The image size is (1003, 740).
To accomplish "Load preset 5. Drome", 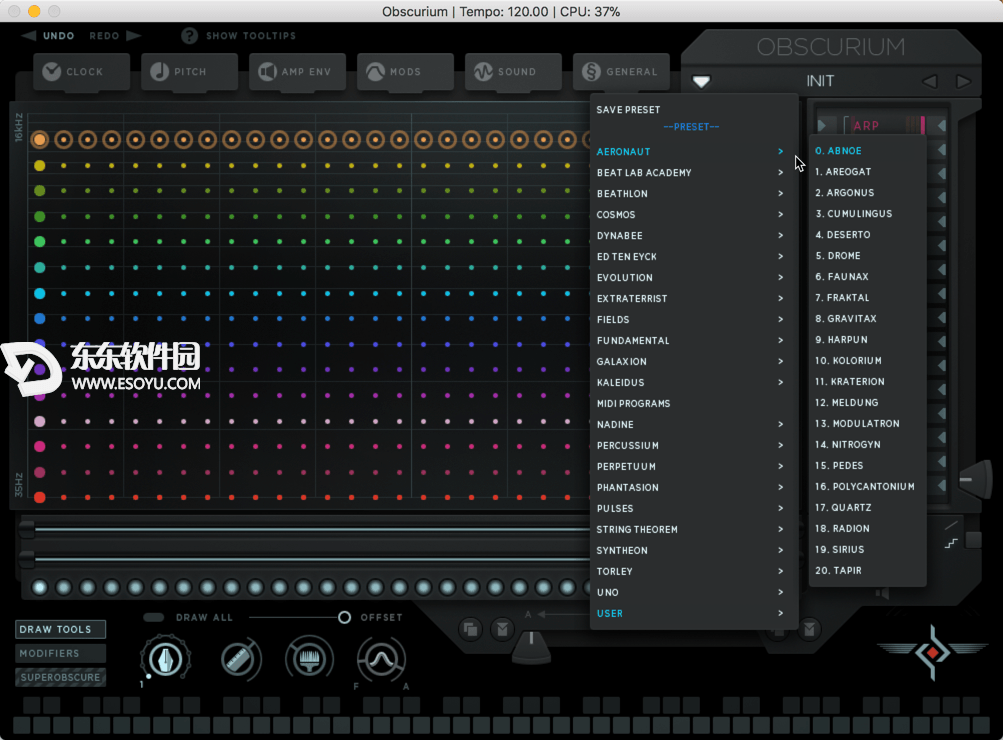I will (x=867, y=256).
